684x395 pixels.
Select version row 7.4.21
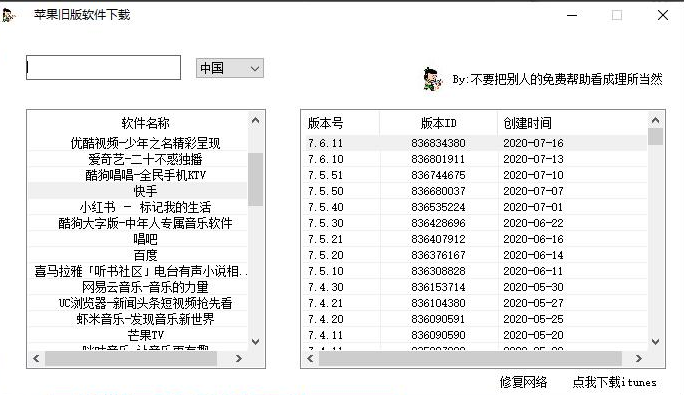[475, 303]
